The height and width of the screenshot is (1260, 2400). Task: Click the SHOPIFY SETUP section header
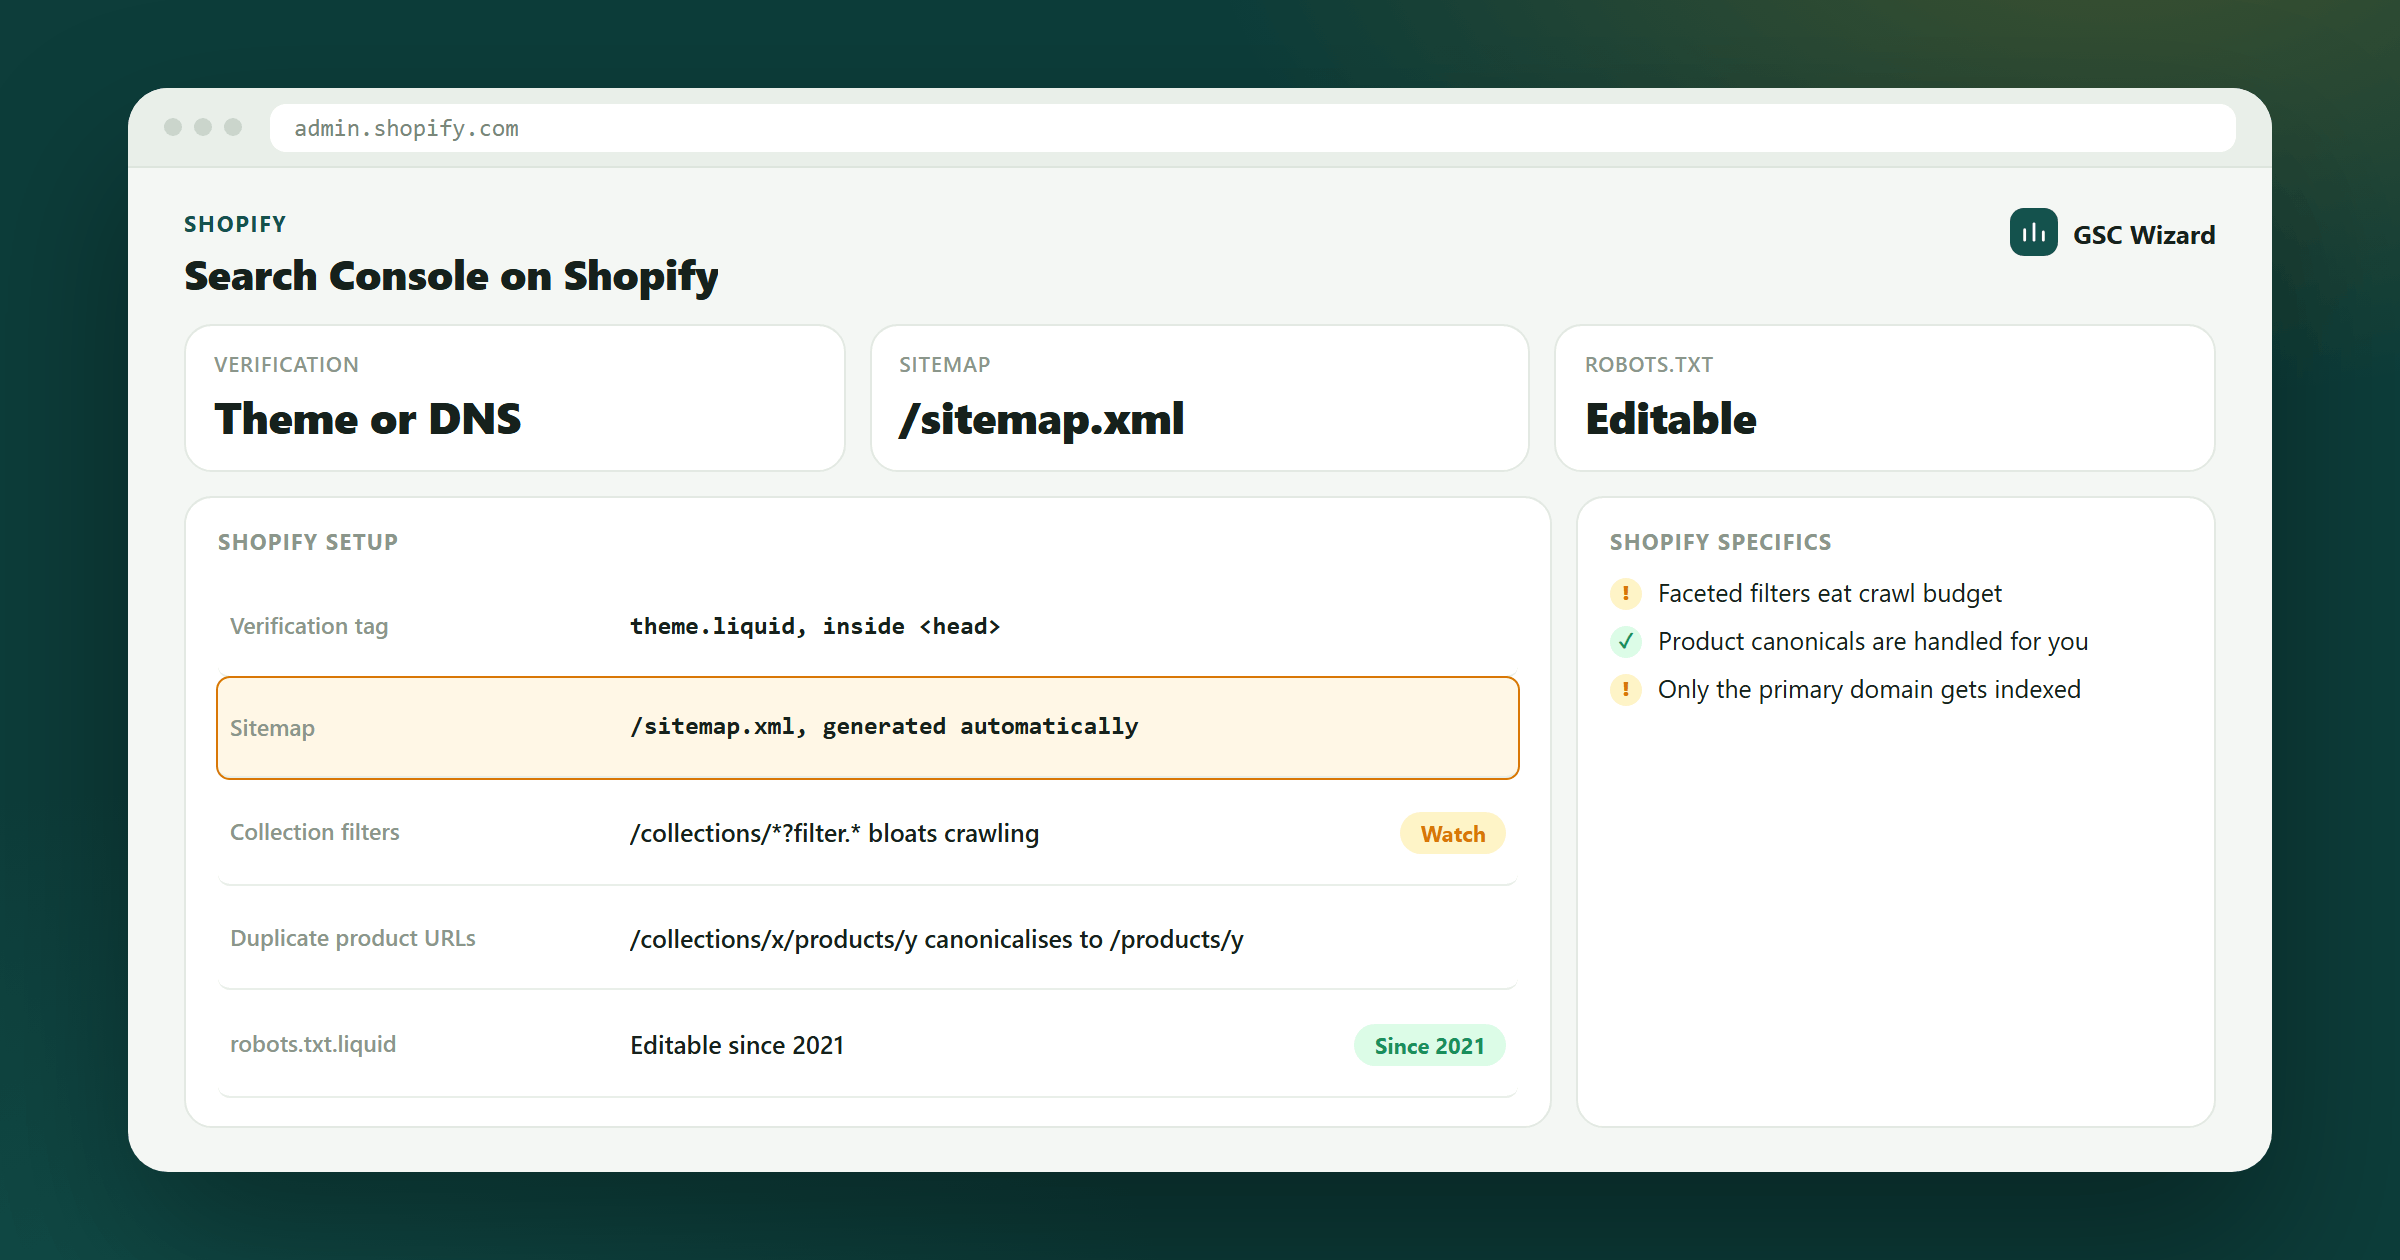[x=308, y=542]
